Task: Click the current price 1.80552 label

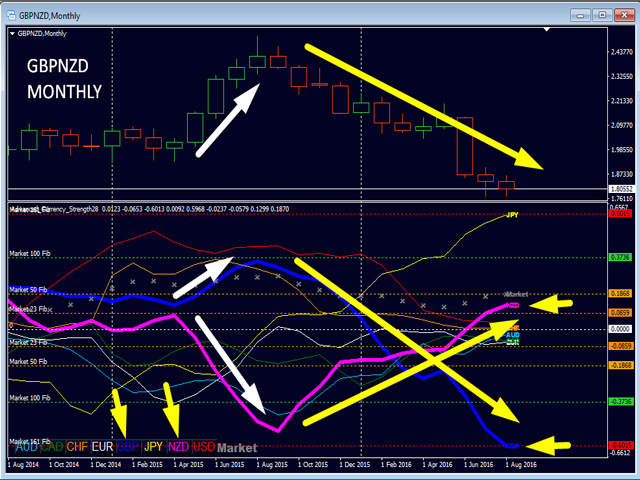Action: [x=620, y=189]
